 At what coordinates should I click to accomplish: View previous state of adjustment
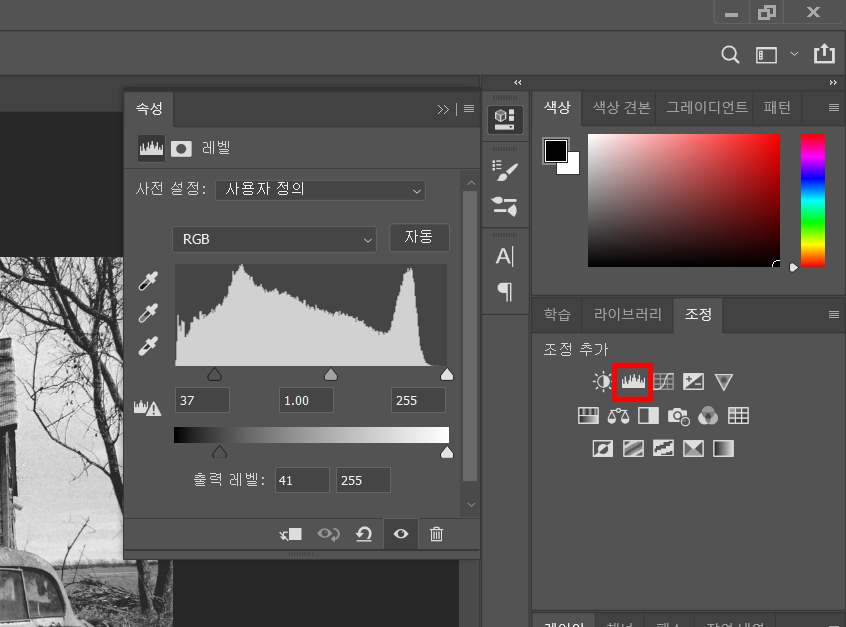coord(328,534)
